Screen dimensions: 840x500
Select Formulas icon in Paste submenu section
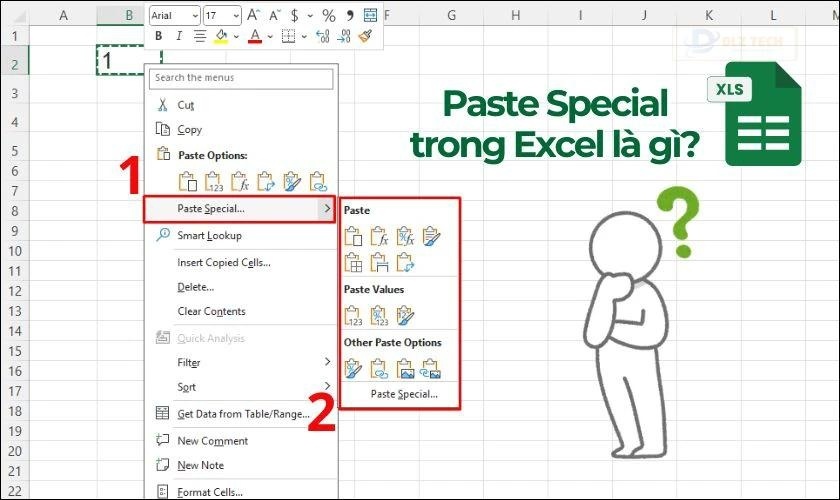pyautogui.click(x=379, y=236)
